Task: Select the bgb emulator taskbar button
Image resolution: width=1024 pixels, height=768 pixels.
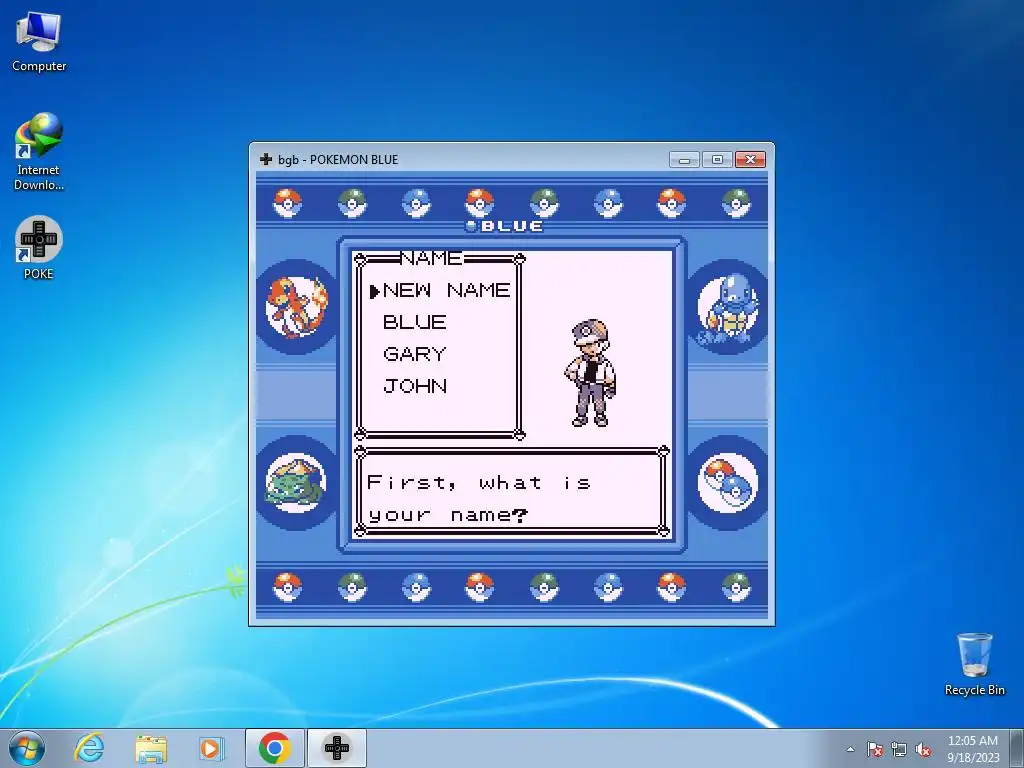Action: tap(337, 748)
